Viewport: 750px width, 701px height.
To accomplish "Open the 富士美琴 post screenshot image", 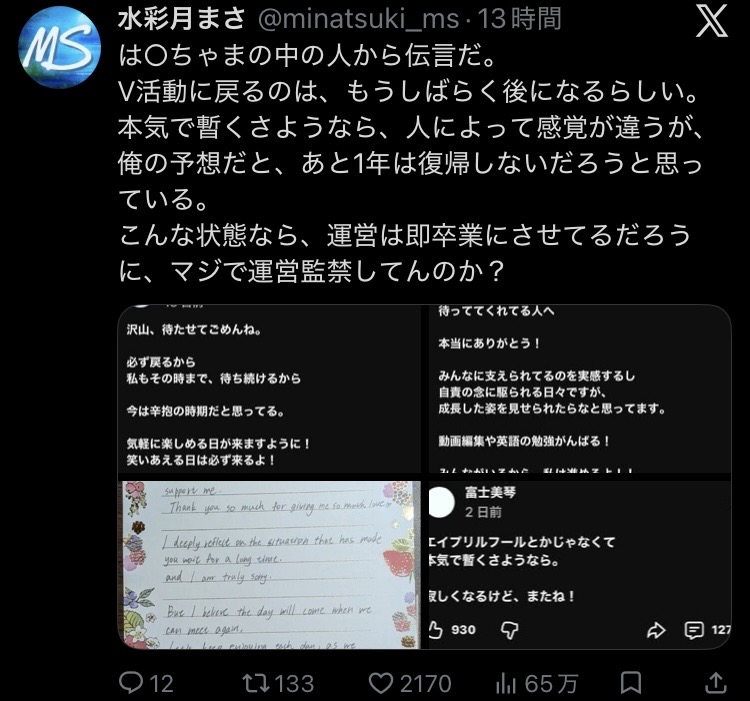I will click(580, 565).
